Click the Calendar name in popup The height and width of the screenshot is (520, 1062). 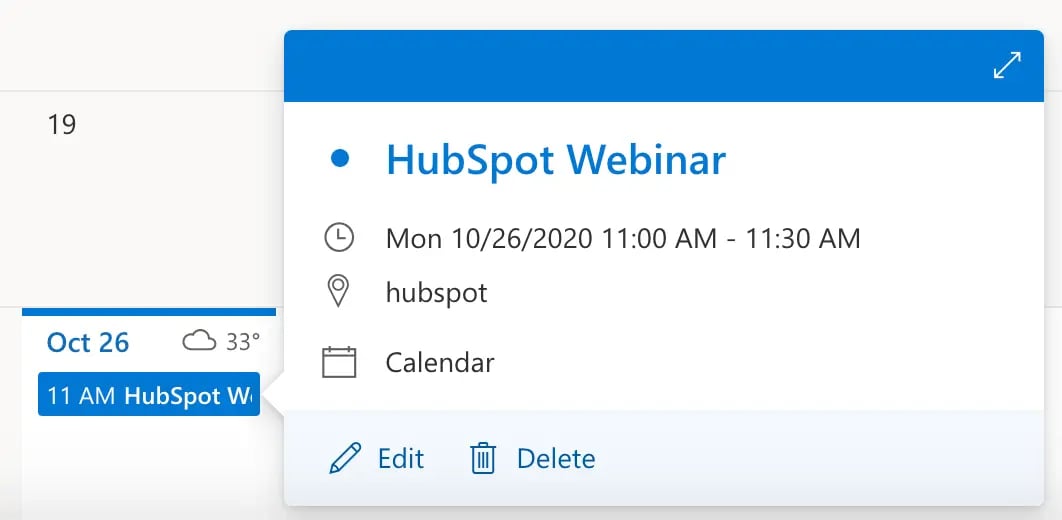tap(440, 362)
